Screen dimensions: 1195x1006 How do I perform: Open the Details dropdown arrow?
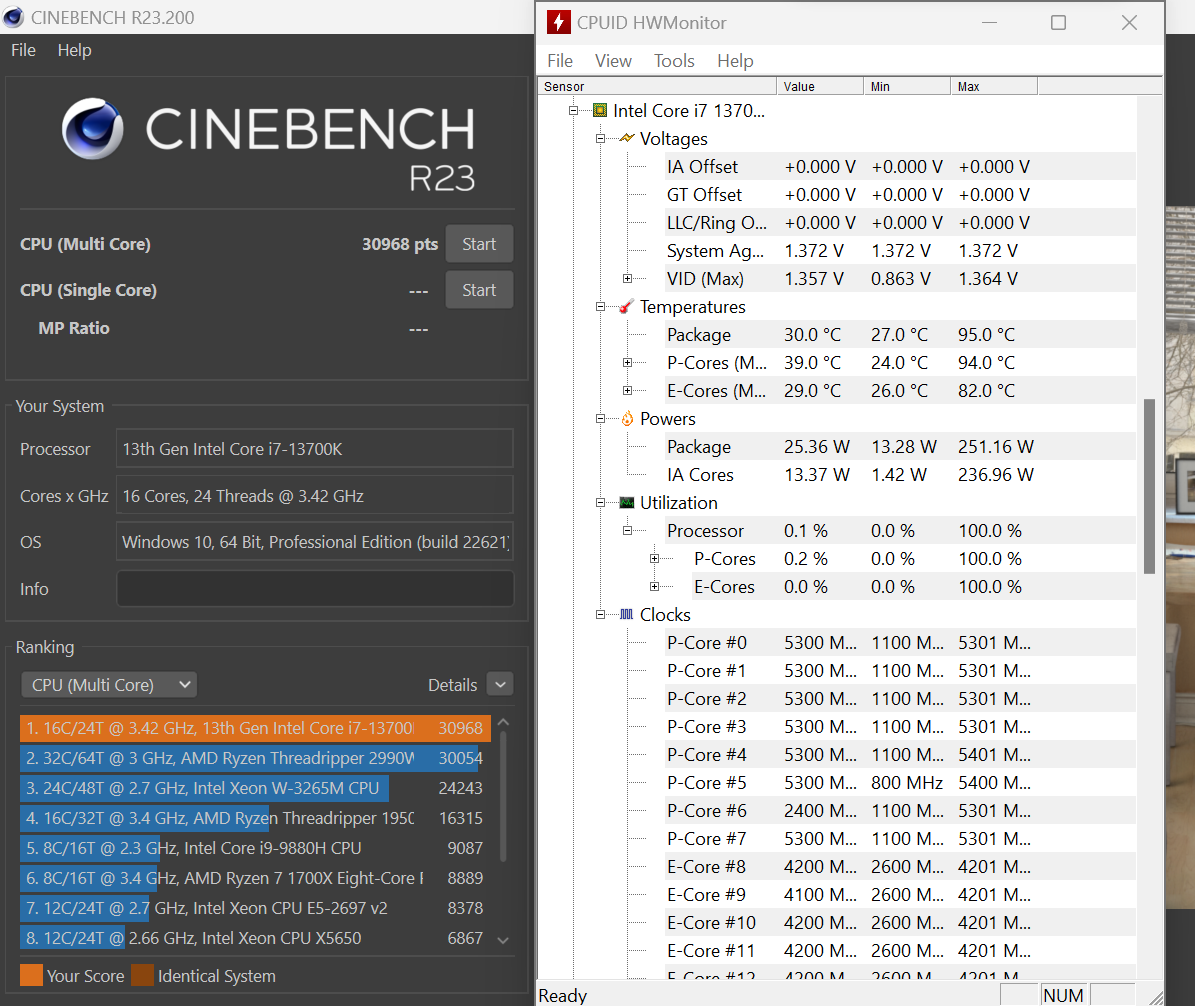click(x=500, y=684)
